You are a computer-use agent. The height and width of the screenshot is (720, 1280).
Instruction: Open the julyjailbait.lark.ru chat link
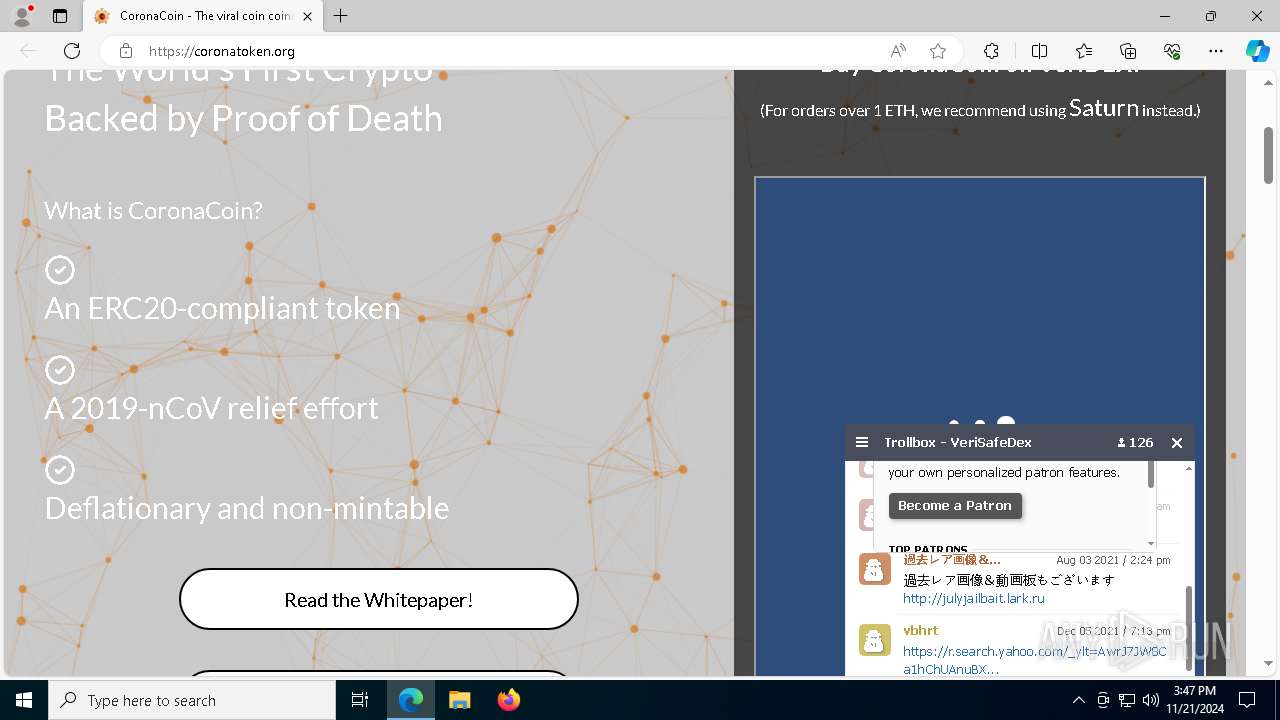pyautogui.click(x=974, y=599)
